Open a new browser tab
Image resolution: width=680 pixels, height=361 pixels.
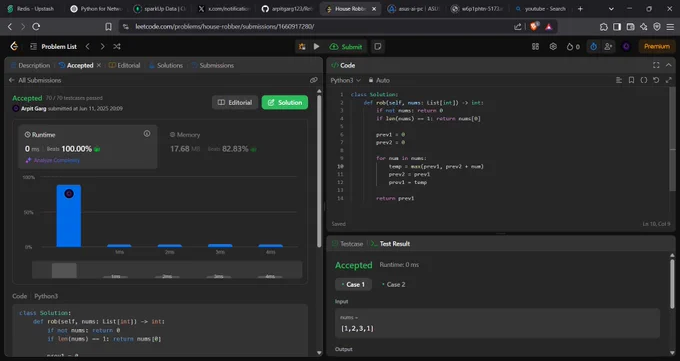(x=580, y=9)
